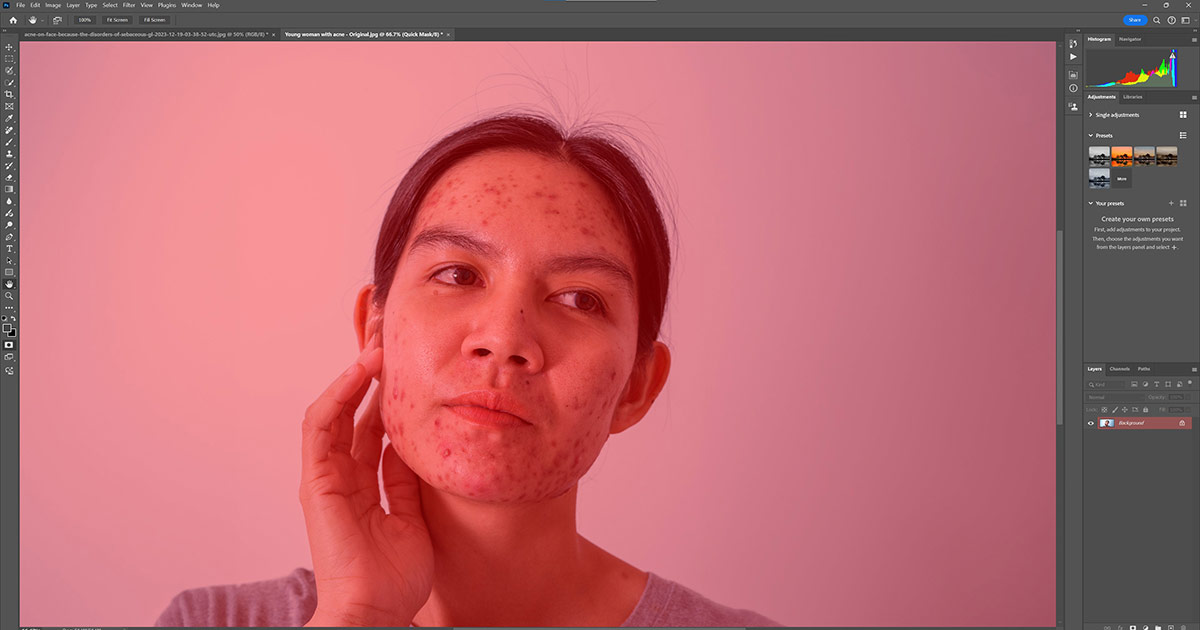The image size is (1200, 630).
Task: Enable Lock transparent pixels in Layers panel
Action: 1104,410
